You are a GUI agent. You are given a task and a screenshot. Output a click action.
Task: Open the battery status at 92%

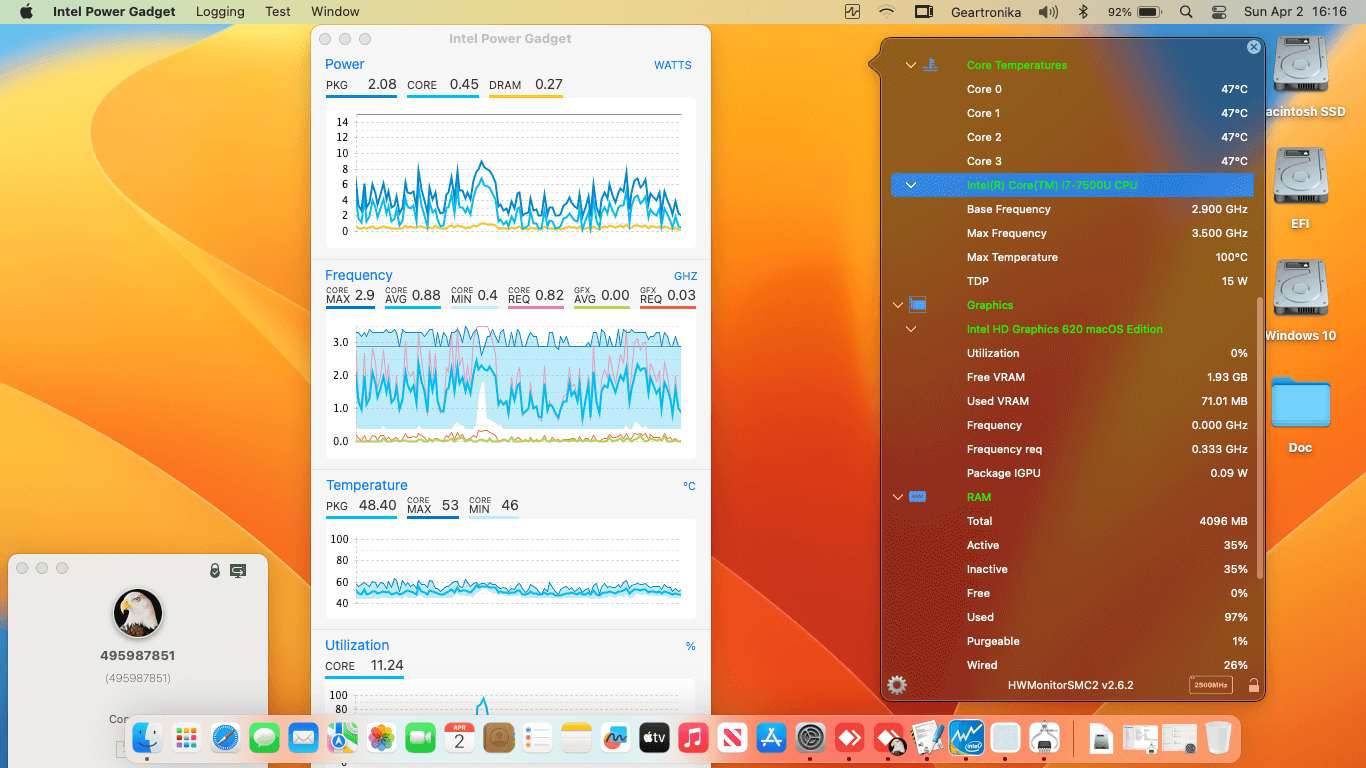coord(1134,12)
